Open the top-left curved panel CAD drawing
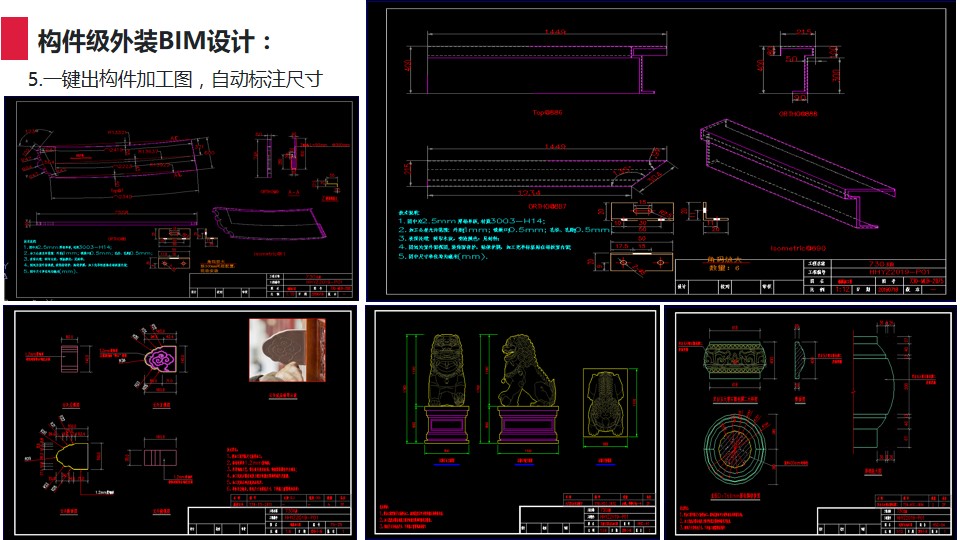The height and width of the screenshot is (540, 960). coord(181,198)
